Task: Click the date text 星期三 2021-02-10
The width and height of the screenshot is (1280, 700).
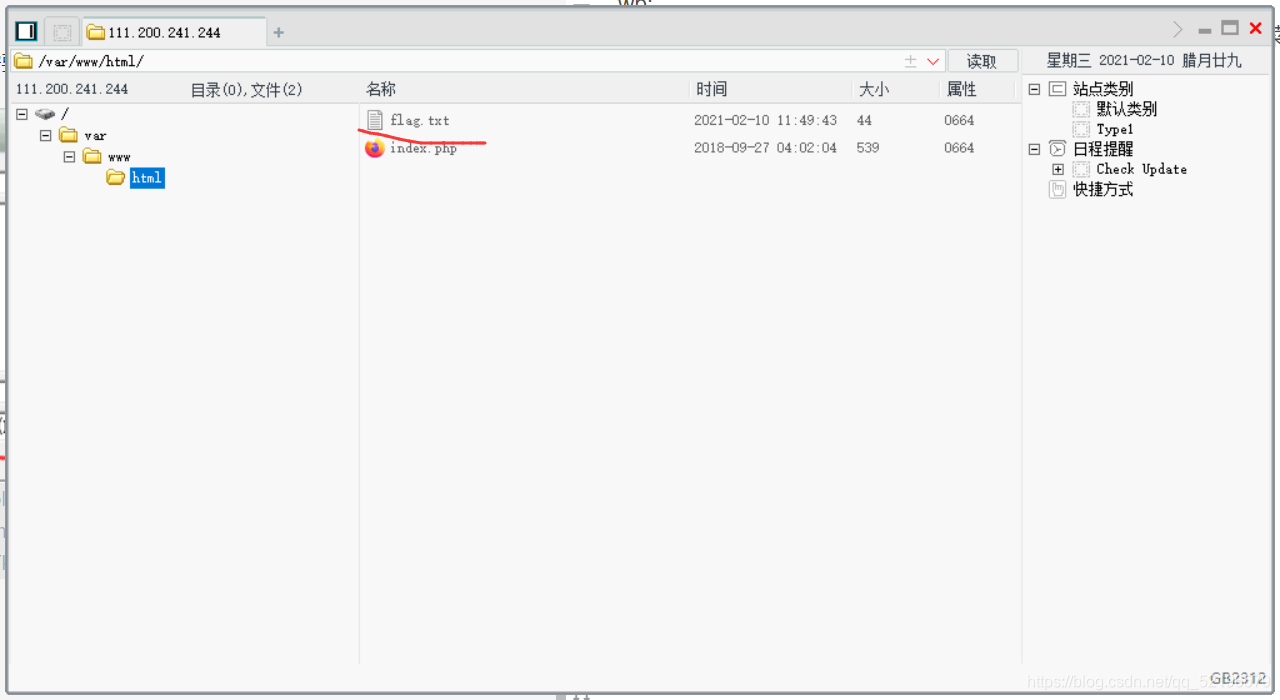Action: tap(1111, 61)
